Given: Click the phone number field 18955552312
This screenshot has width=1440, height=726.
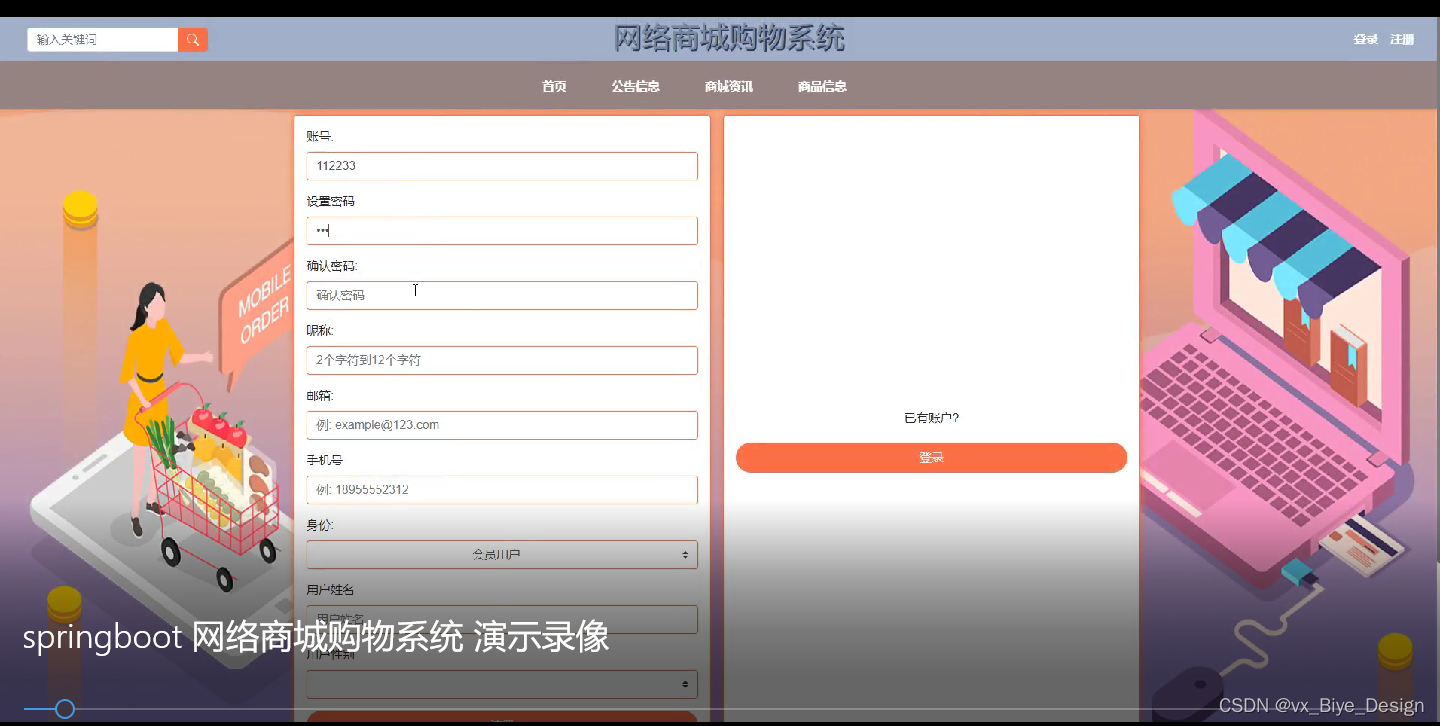Looking at the screenshot, I should click(x=502, y=490).
